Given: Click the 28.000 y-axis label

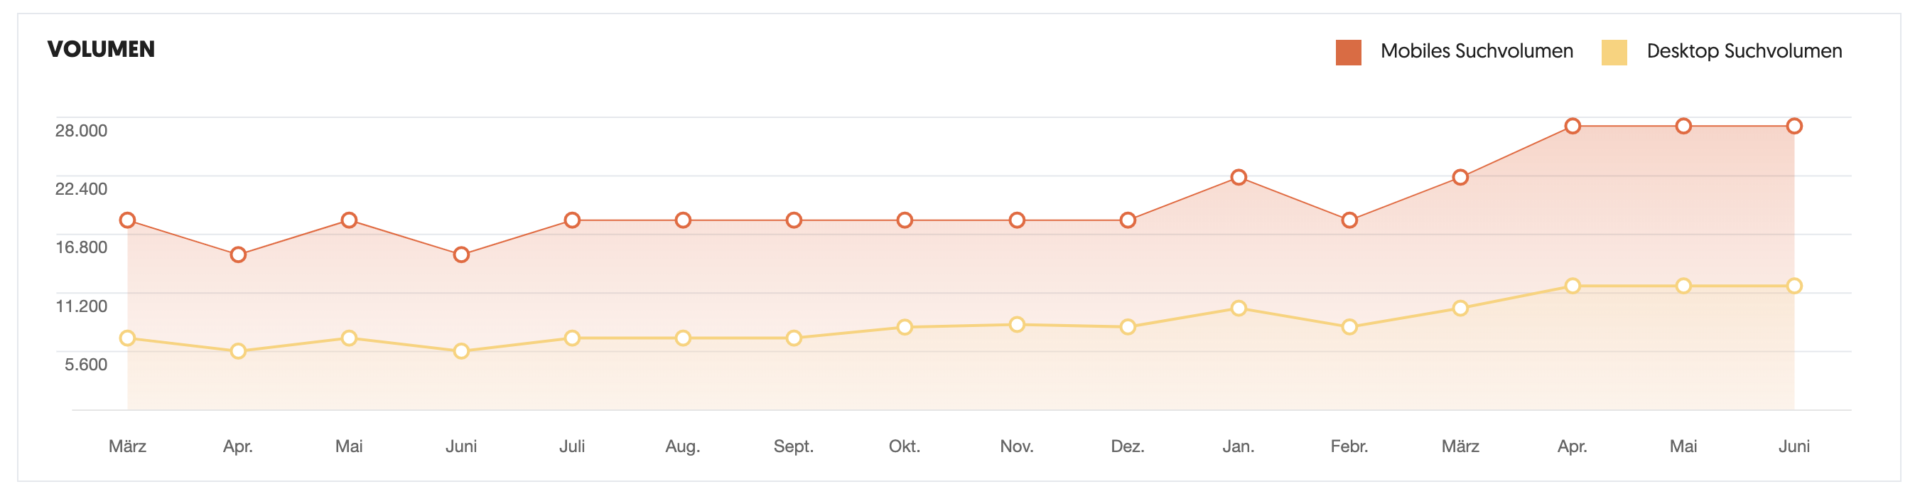Looking at the screenshot, I should pos(81,130).
